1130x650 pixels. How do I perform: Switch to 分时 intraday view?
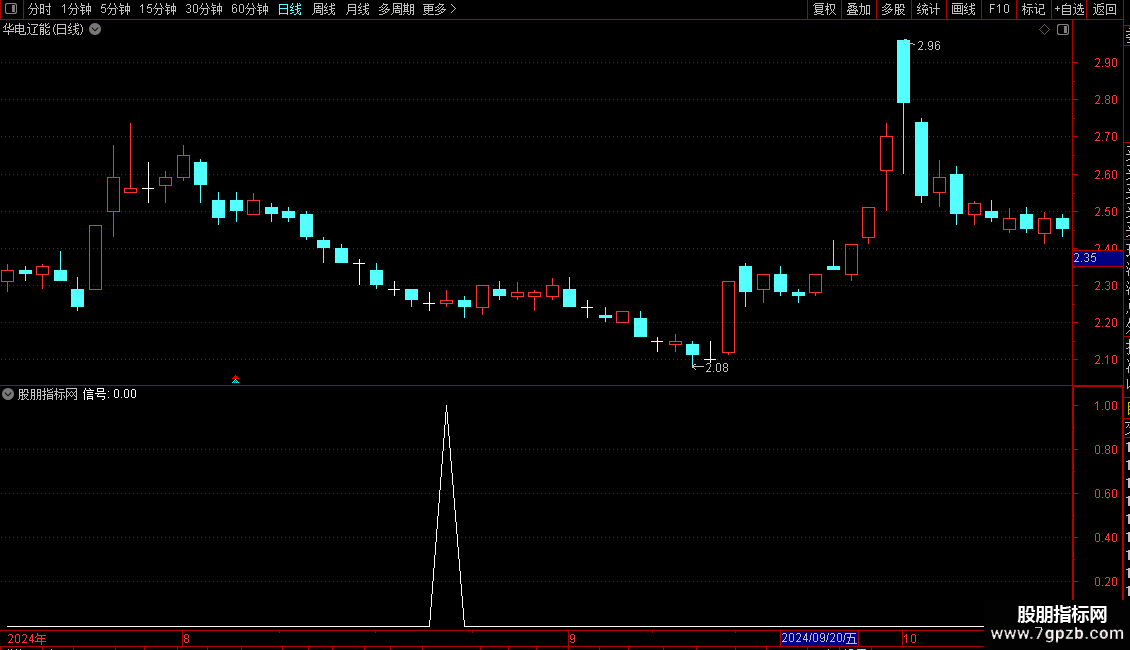click(40, 9)
